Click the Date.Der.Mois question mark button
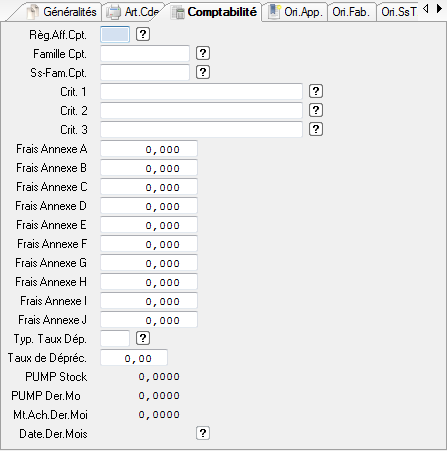The width and height of the screenshot is (447, 451). point(203,433)
